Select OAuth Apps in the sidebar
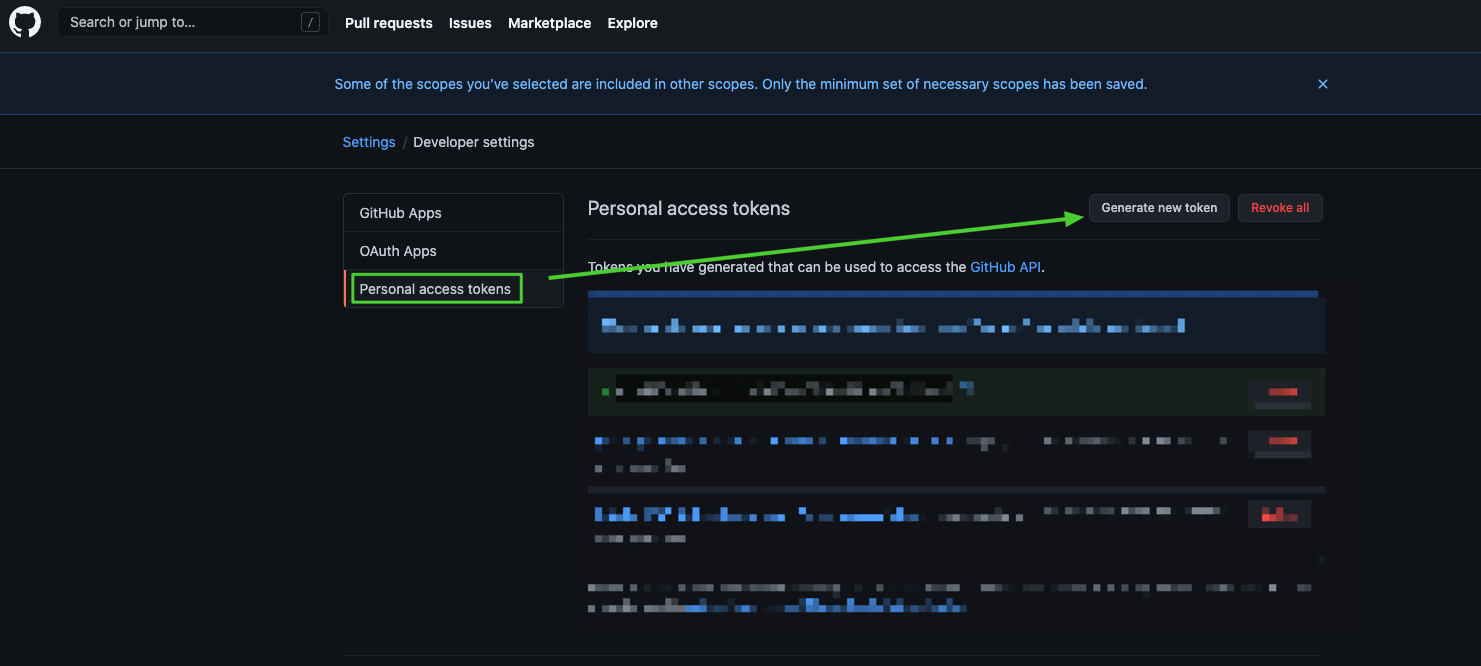Image resolution: width=1481 pixels, height=666 pixels. click(454, 251)
